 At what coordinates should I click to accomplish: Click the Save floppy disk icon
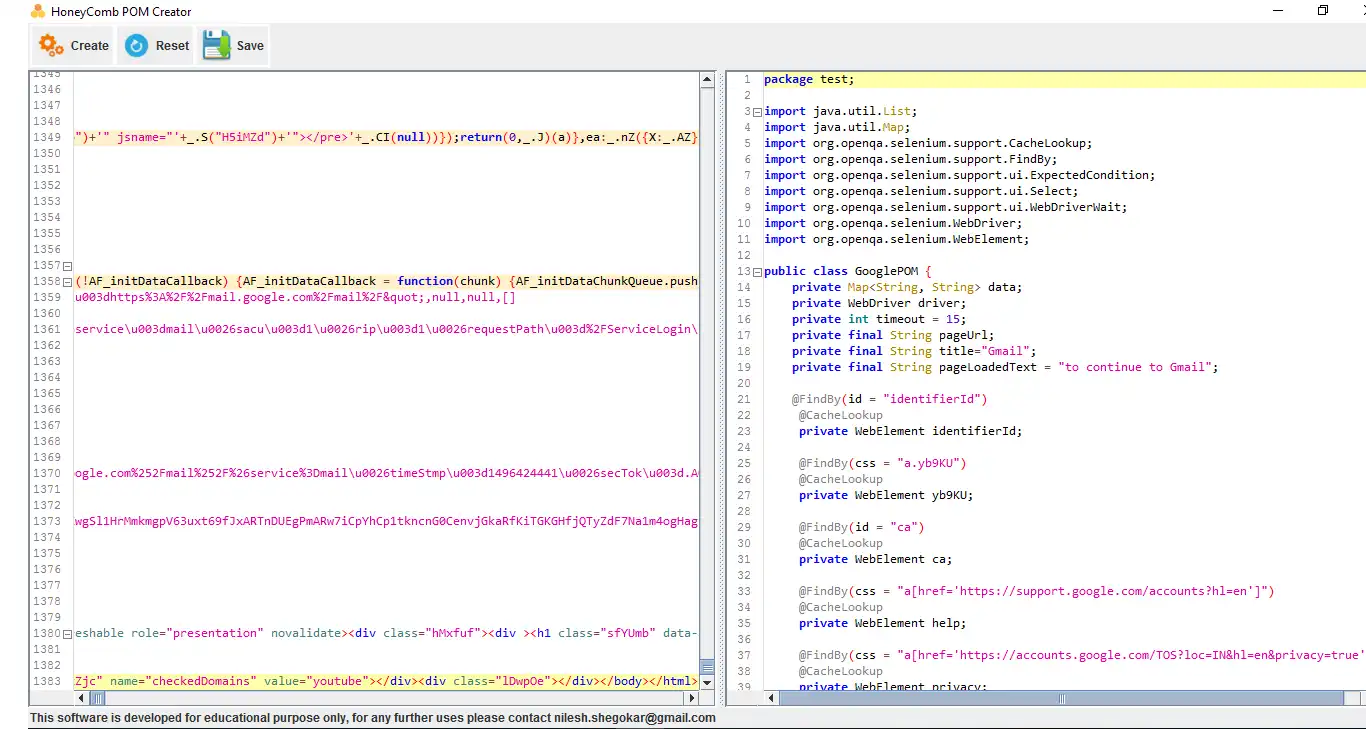[x=216, y=45]
